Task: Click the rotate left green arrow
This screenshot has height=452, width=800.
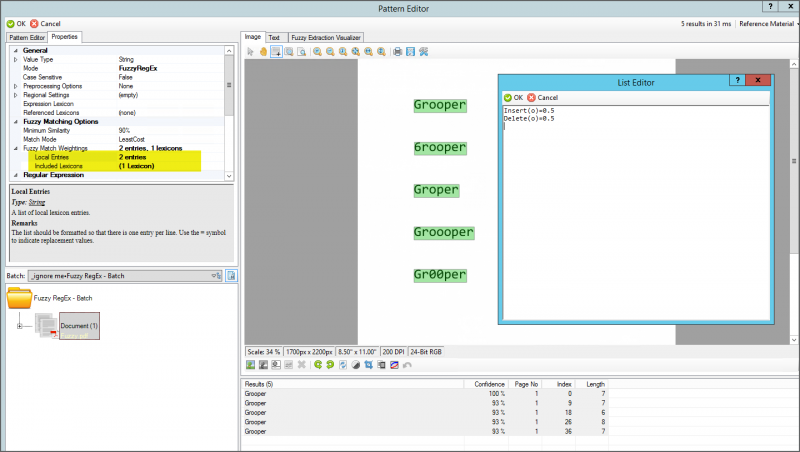Action: click(318, 365)
